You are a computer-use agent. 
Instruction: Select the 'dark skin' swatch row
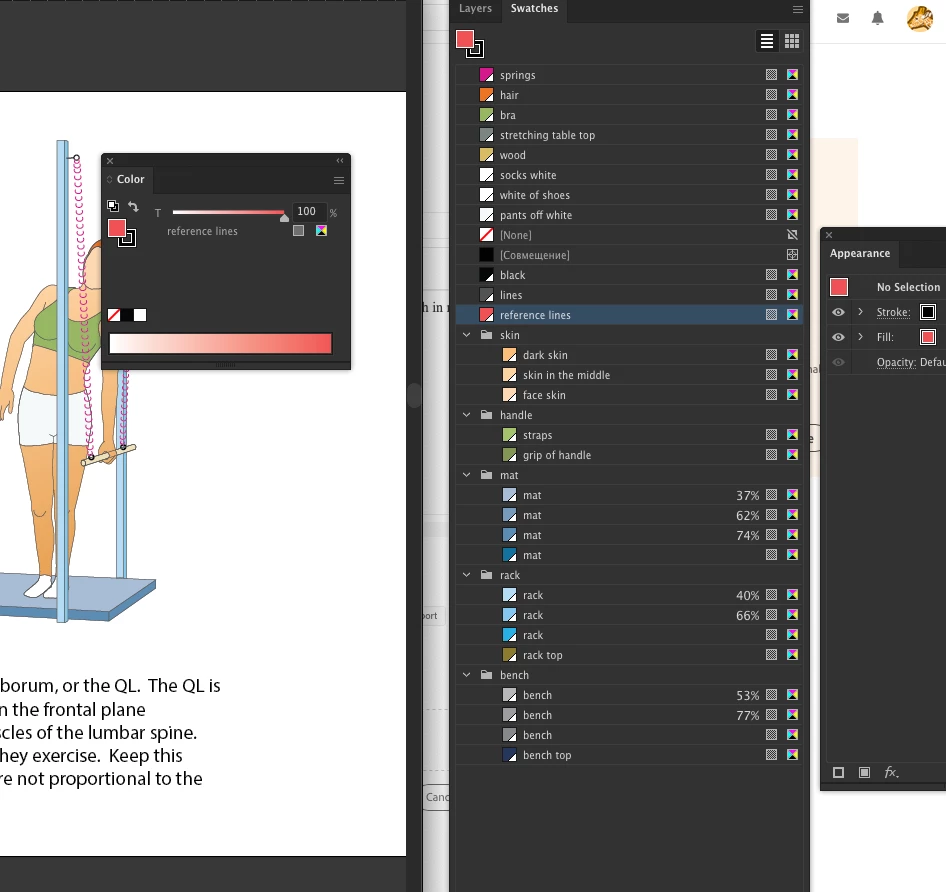coord(629,355)
